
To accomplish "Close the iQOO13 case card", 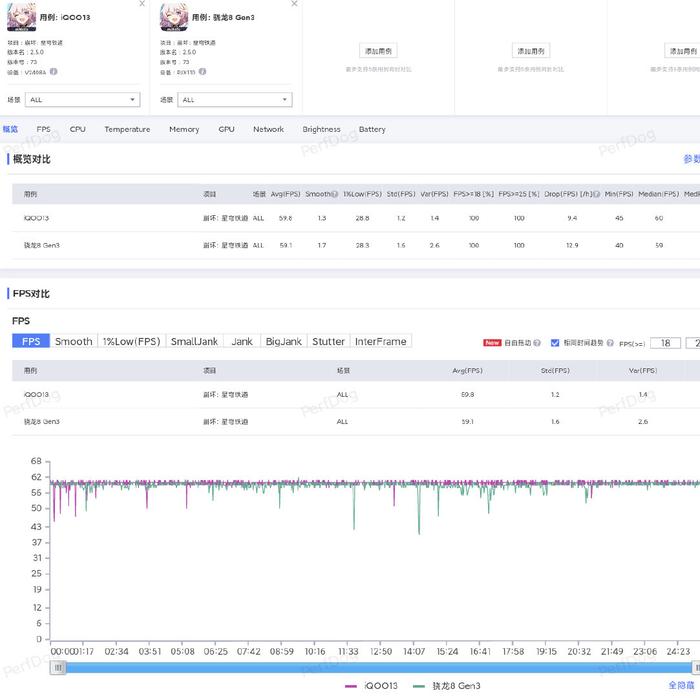I will pos(142,4).
